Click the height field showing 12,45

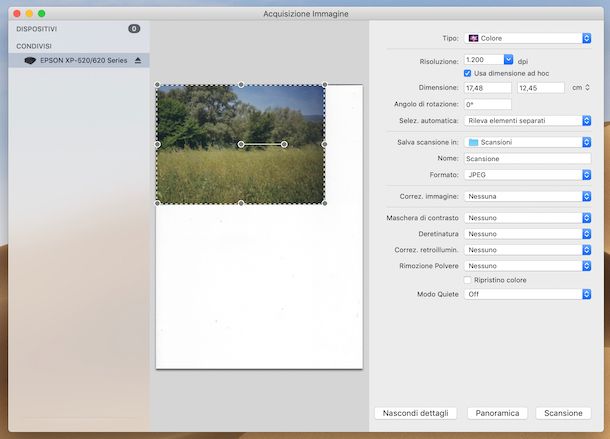click(541, 88)
